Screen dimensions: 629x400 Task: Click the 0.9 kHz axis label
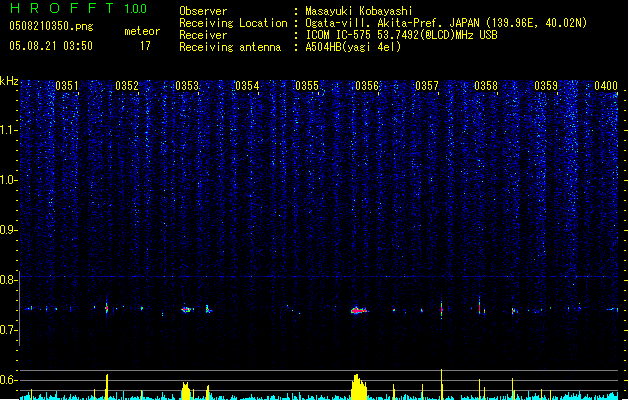tap(9, 230)
